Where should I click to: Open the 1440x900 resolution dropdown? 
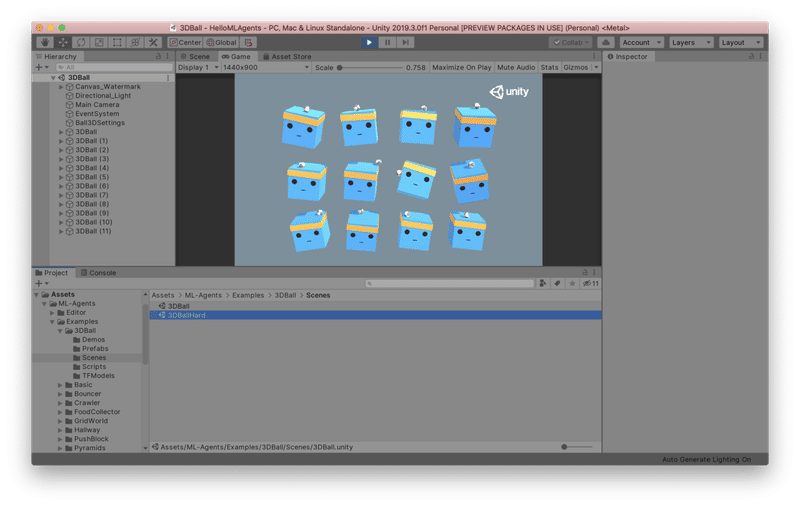(266, 67)
